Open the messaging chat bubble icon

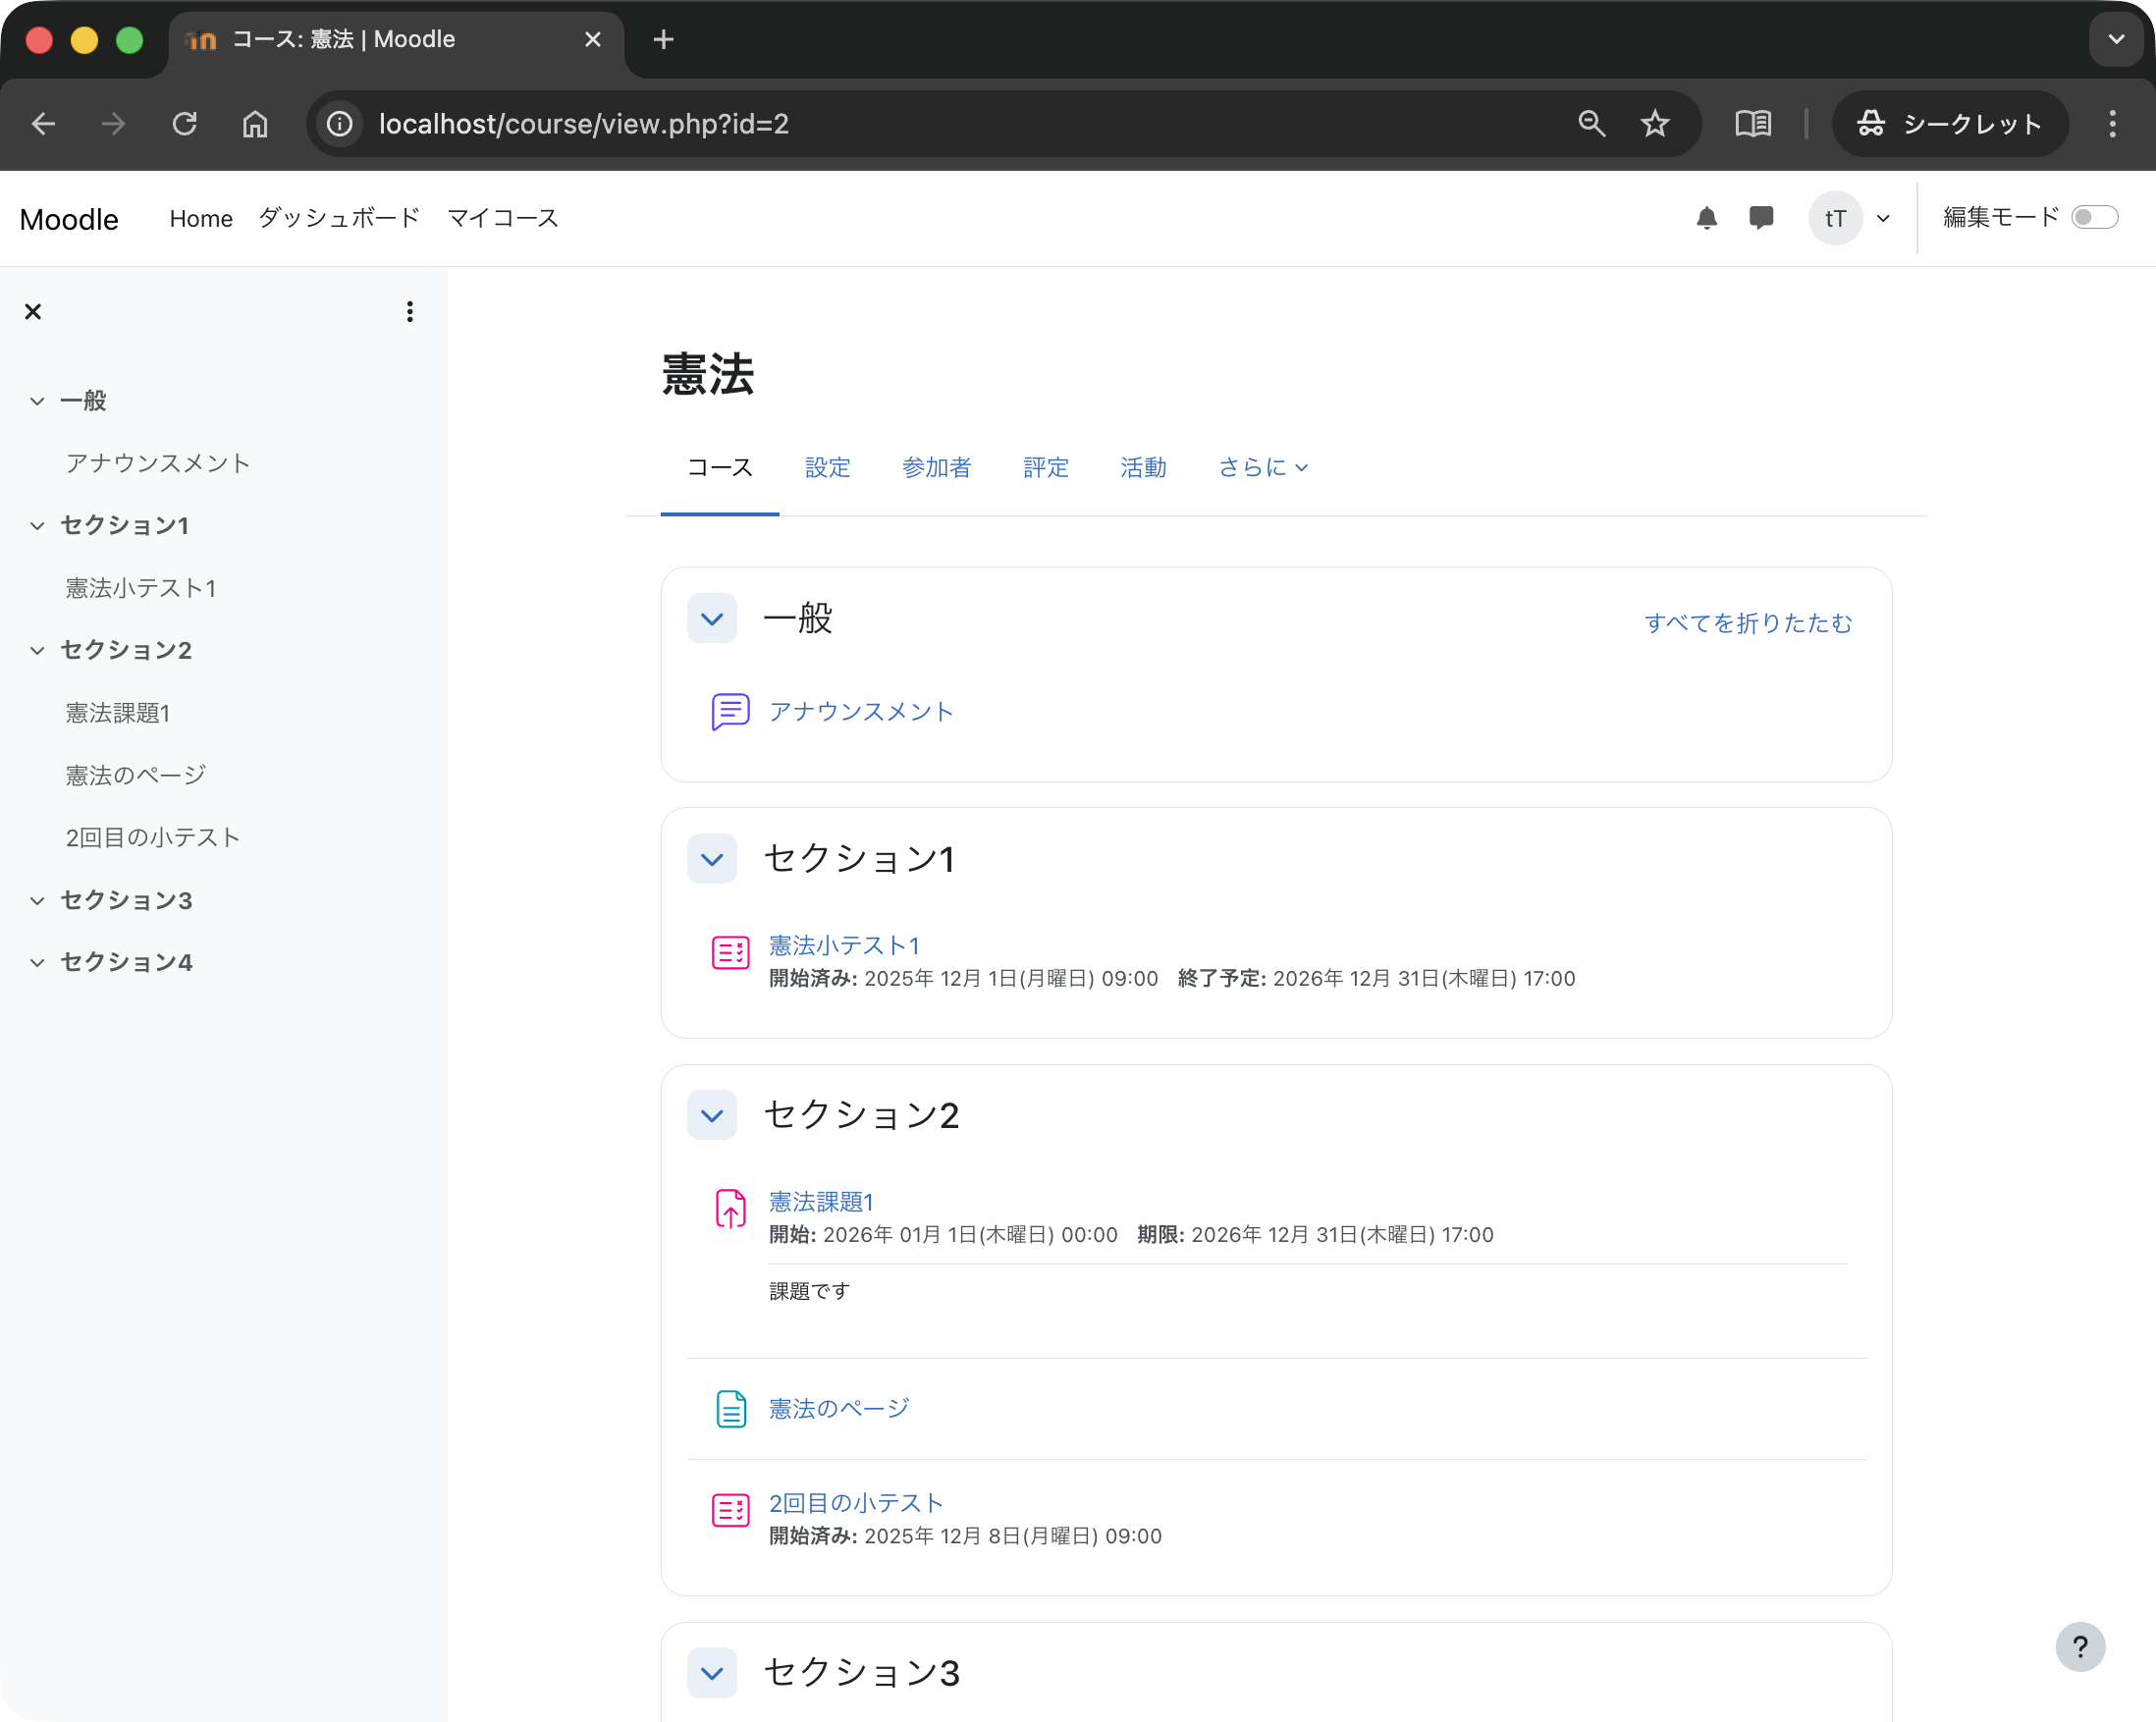click(x=1761, y=218)
